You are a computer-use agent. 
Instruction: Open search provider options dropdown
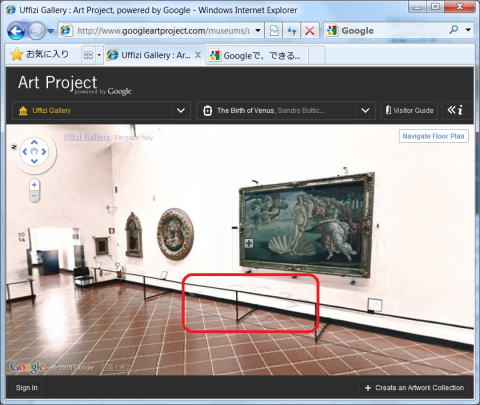[468, 30]
